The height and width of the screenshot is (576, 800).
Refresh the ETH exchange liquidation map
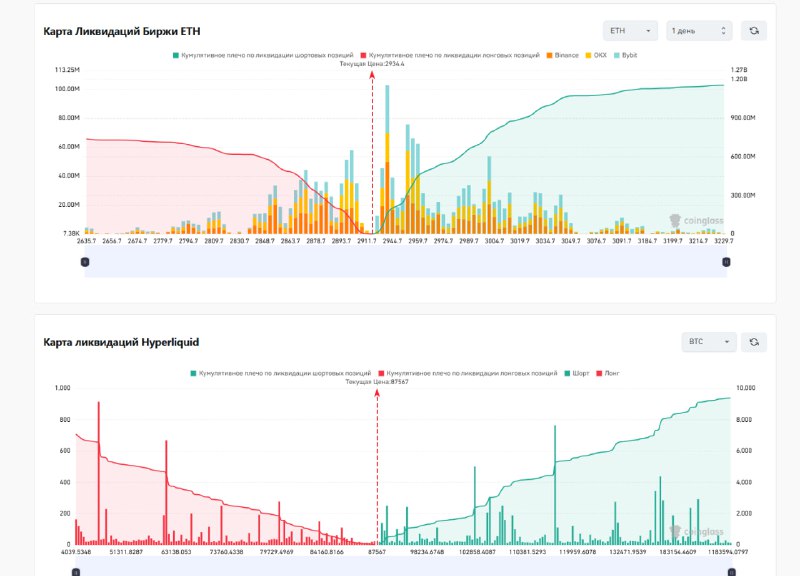pos(753,31)
